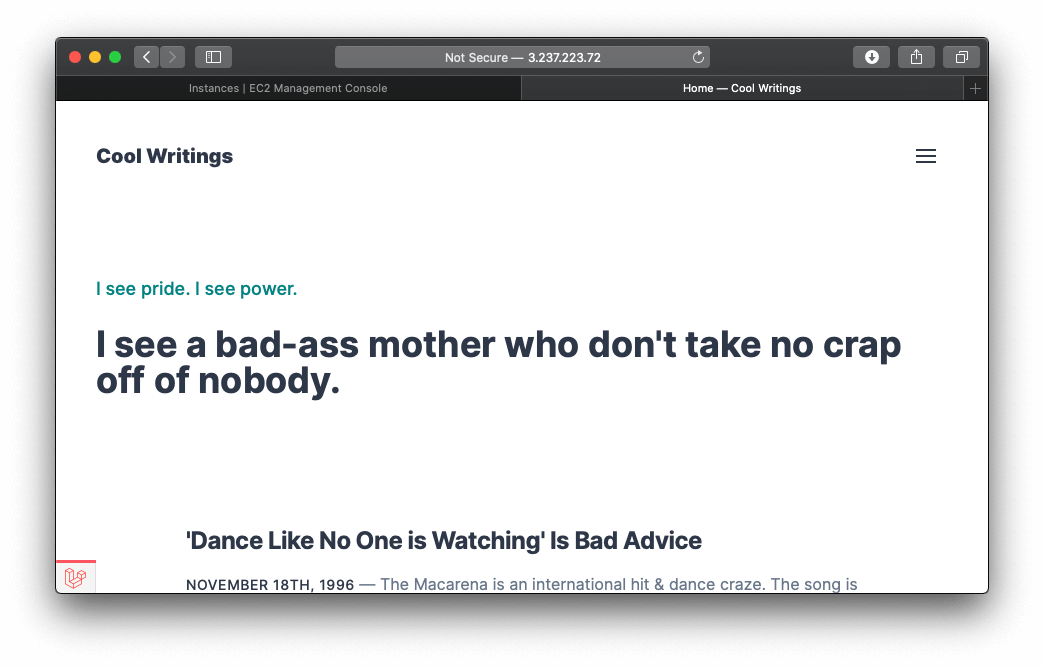Open the 'Dance Like No One is Watching' article
The width and height of the screenshot is (1044, 667).
coord(443,541)
